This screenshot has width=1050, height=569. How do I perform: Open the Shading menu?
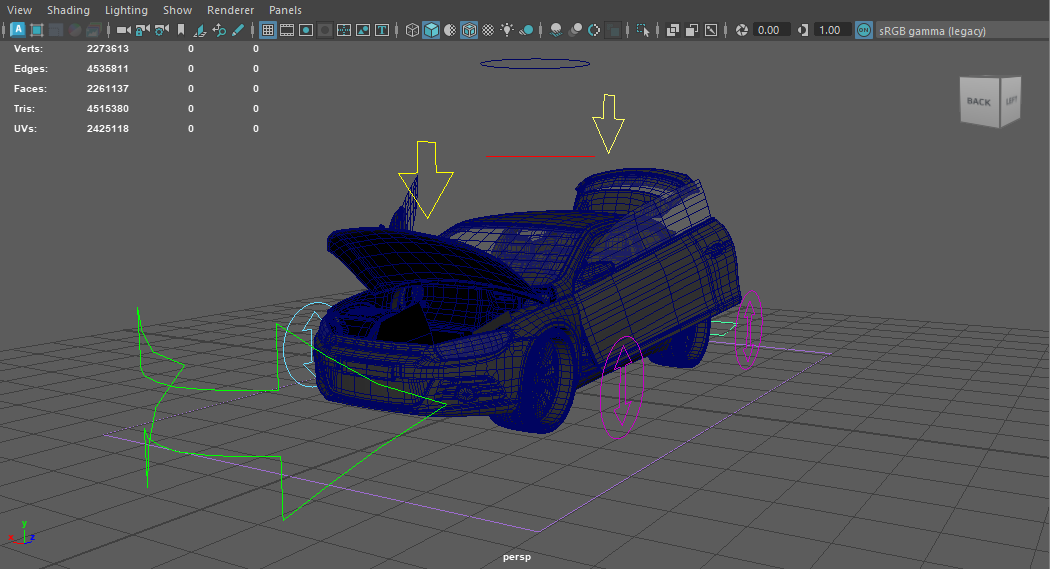68,10
